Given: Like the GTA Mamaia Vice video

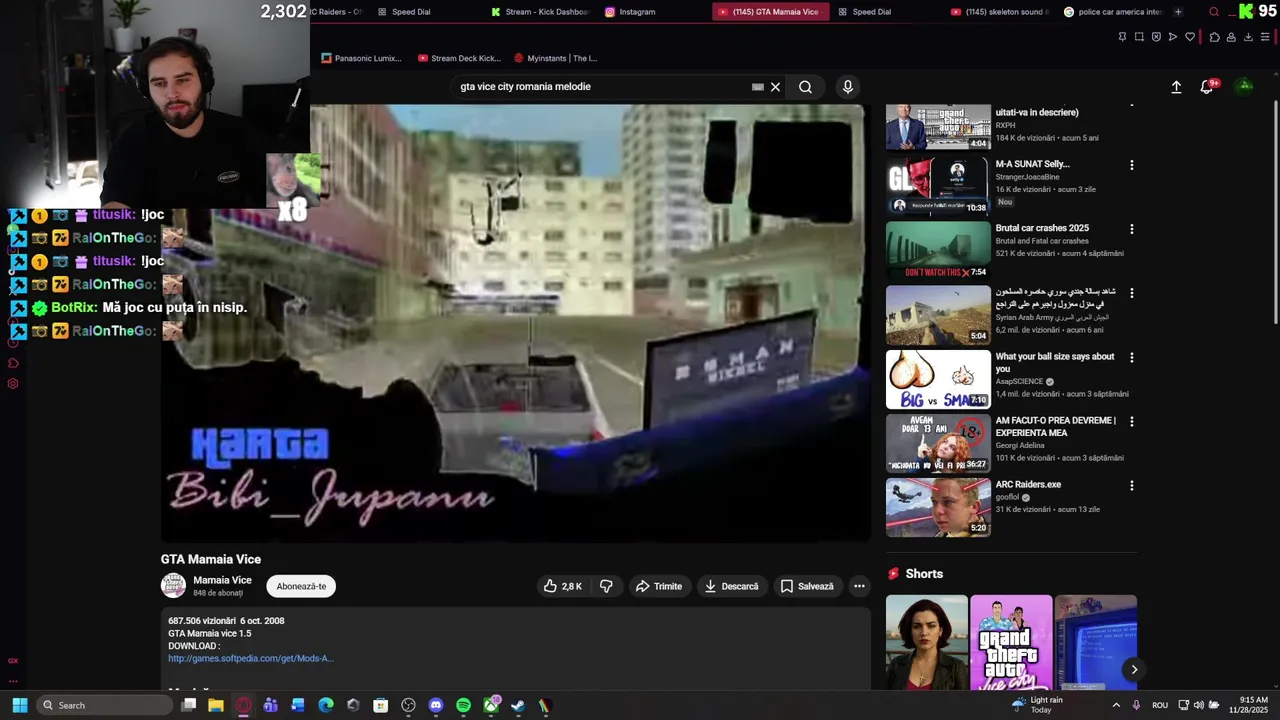Looking at the screenshot, I should pos(562,586).
